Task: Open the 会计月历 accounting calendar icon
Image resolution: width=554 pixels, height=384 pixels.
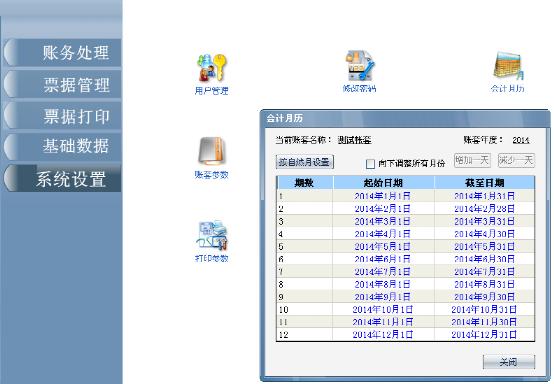Action: (x=507, y=72)
